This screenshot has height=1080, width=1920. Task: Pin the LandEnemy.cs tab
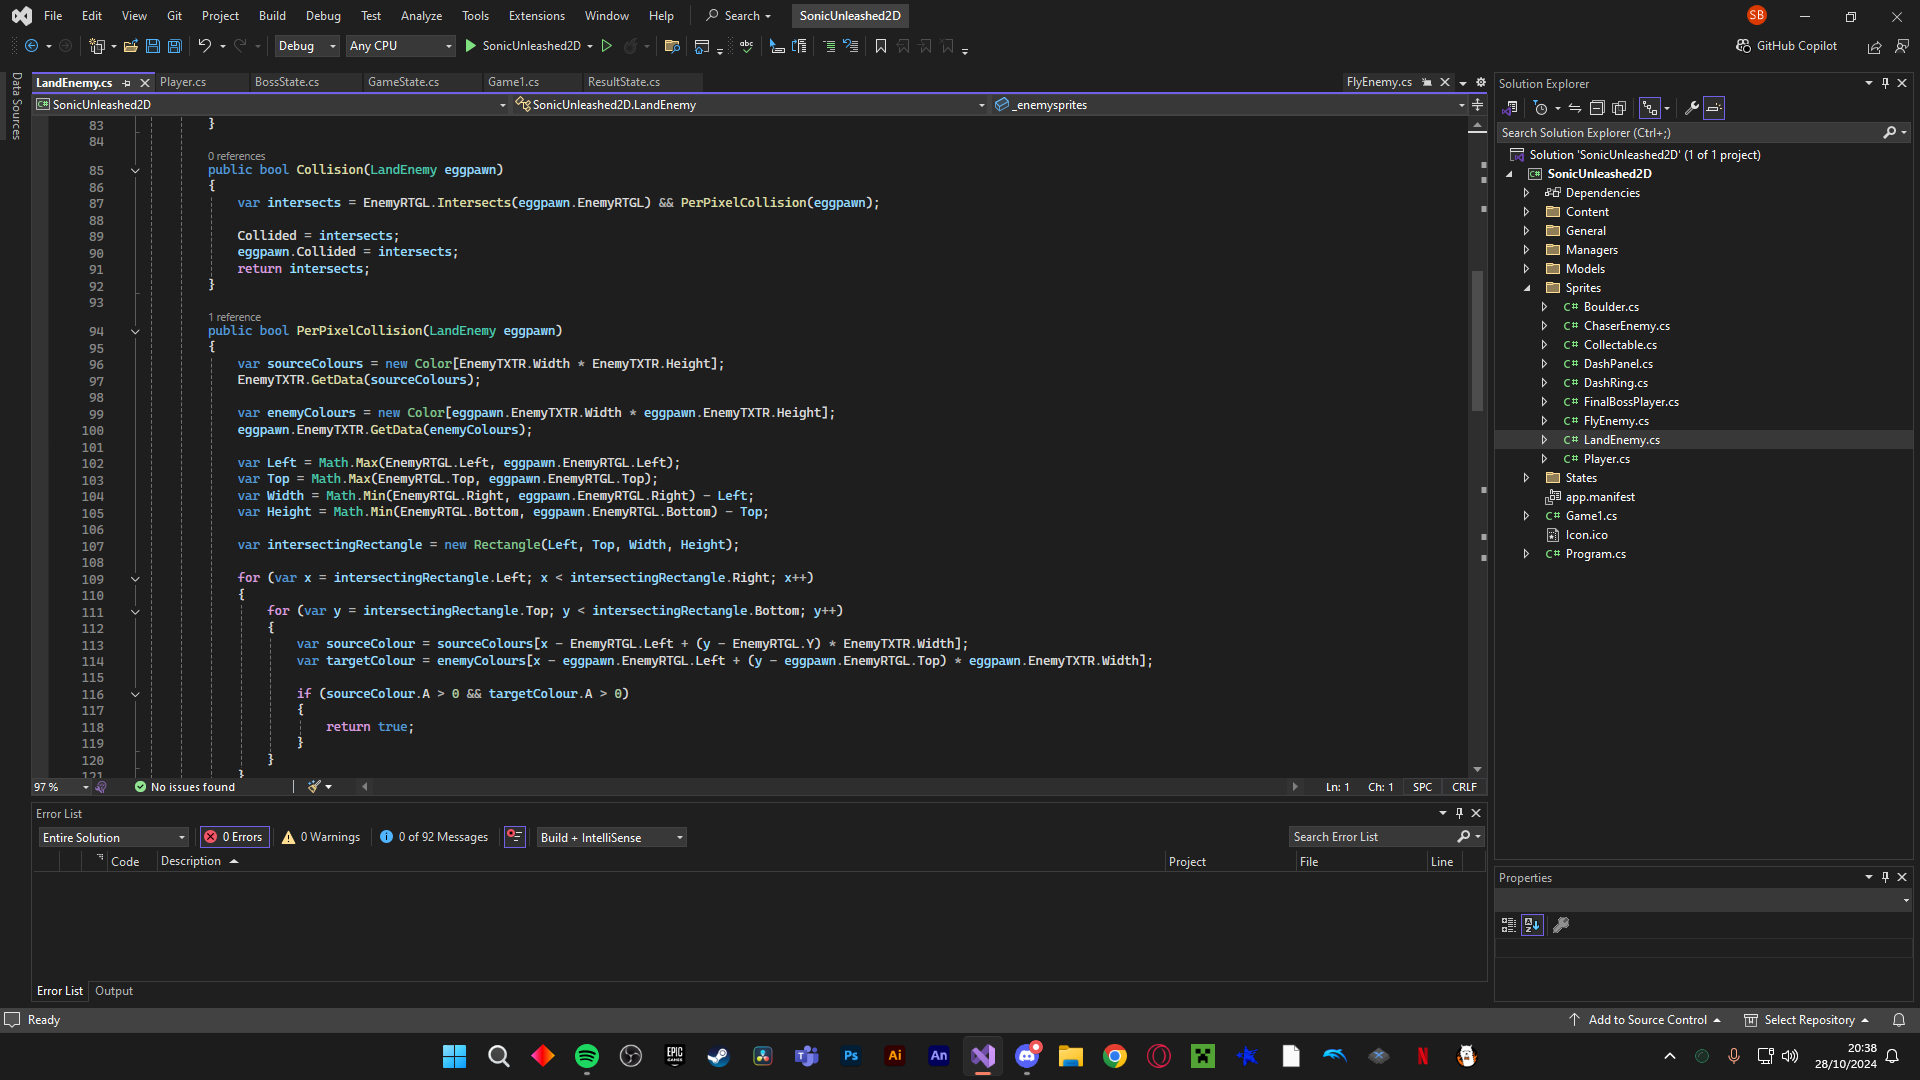click(126, 83)
